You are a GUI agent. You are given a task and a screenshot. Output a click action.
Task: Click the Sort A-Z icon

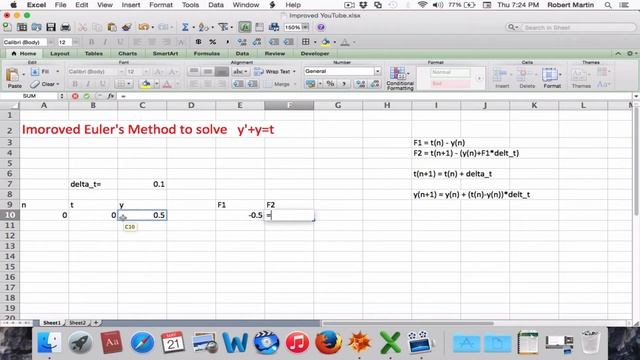click(x=203, y=27)
